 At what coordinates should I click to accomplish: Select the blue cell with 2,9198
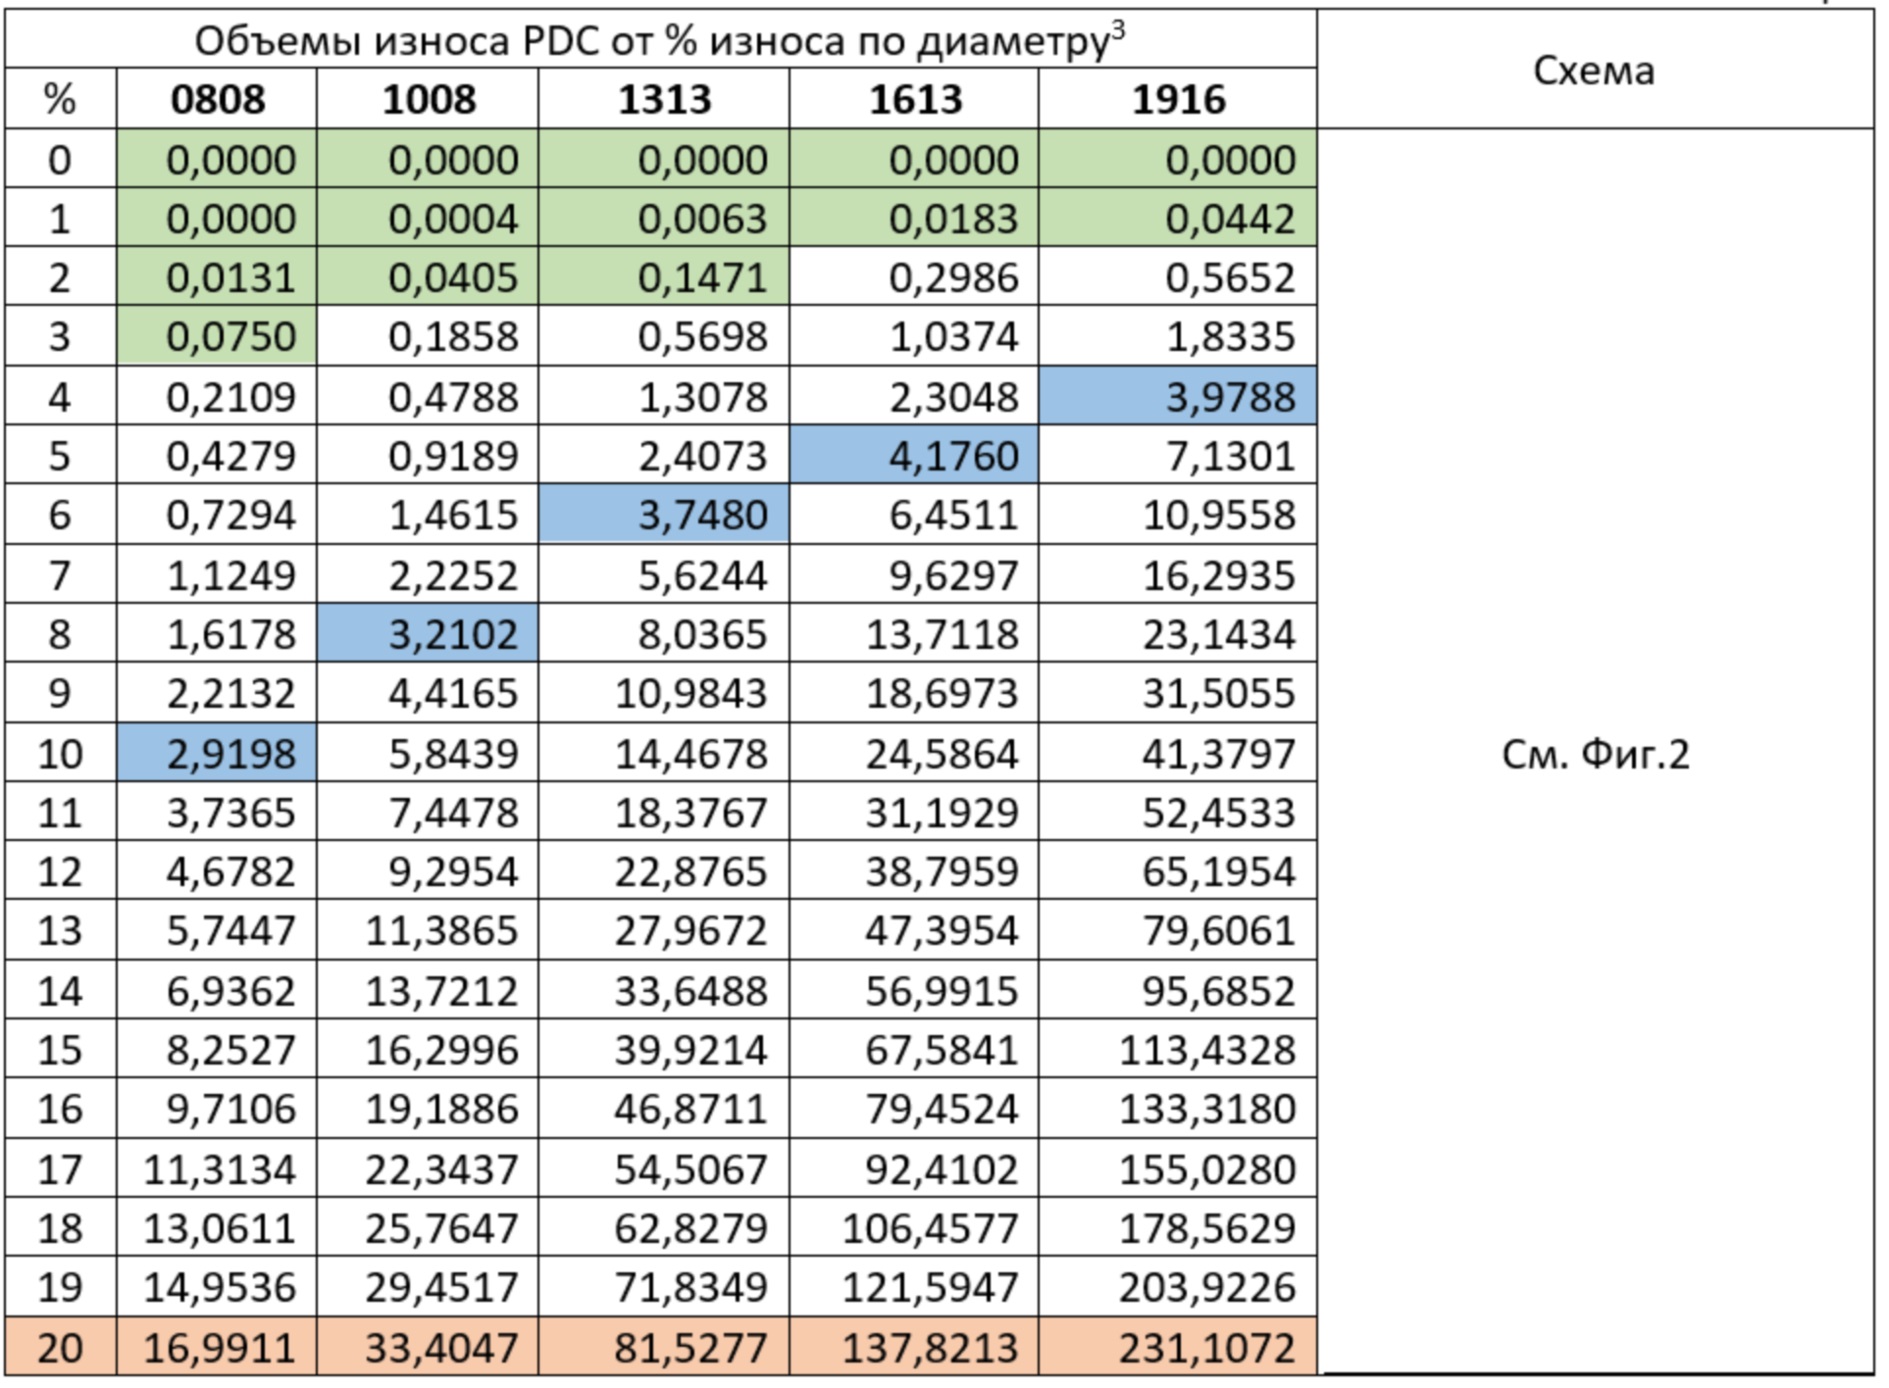[217, 753]
